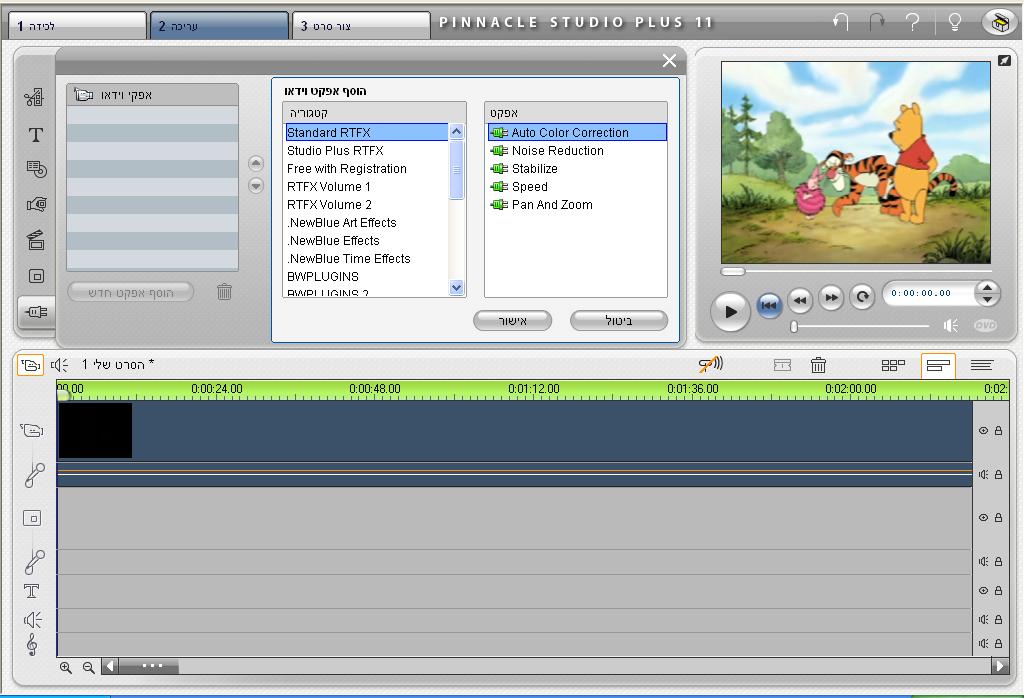Viewport: 1024px width, 698px height.
Task: Switch to the 3 Make Movie tab
Action: pyautogui.click(x=361, y=26)
